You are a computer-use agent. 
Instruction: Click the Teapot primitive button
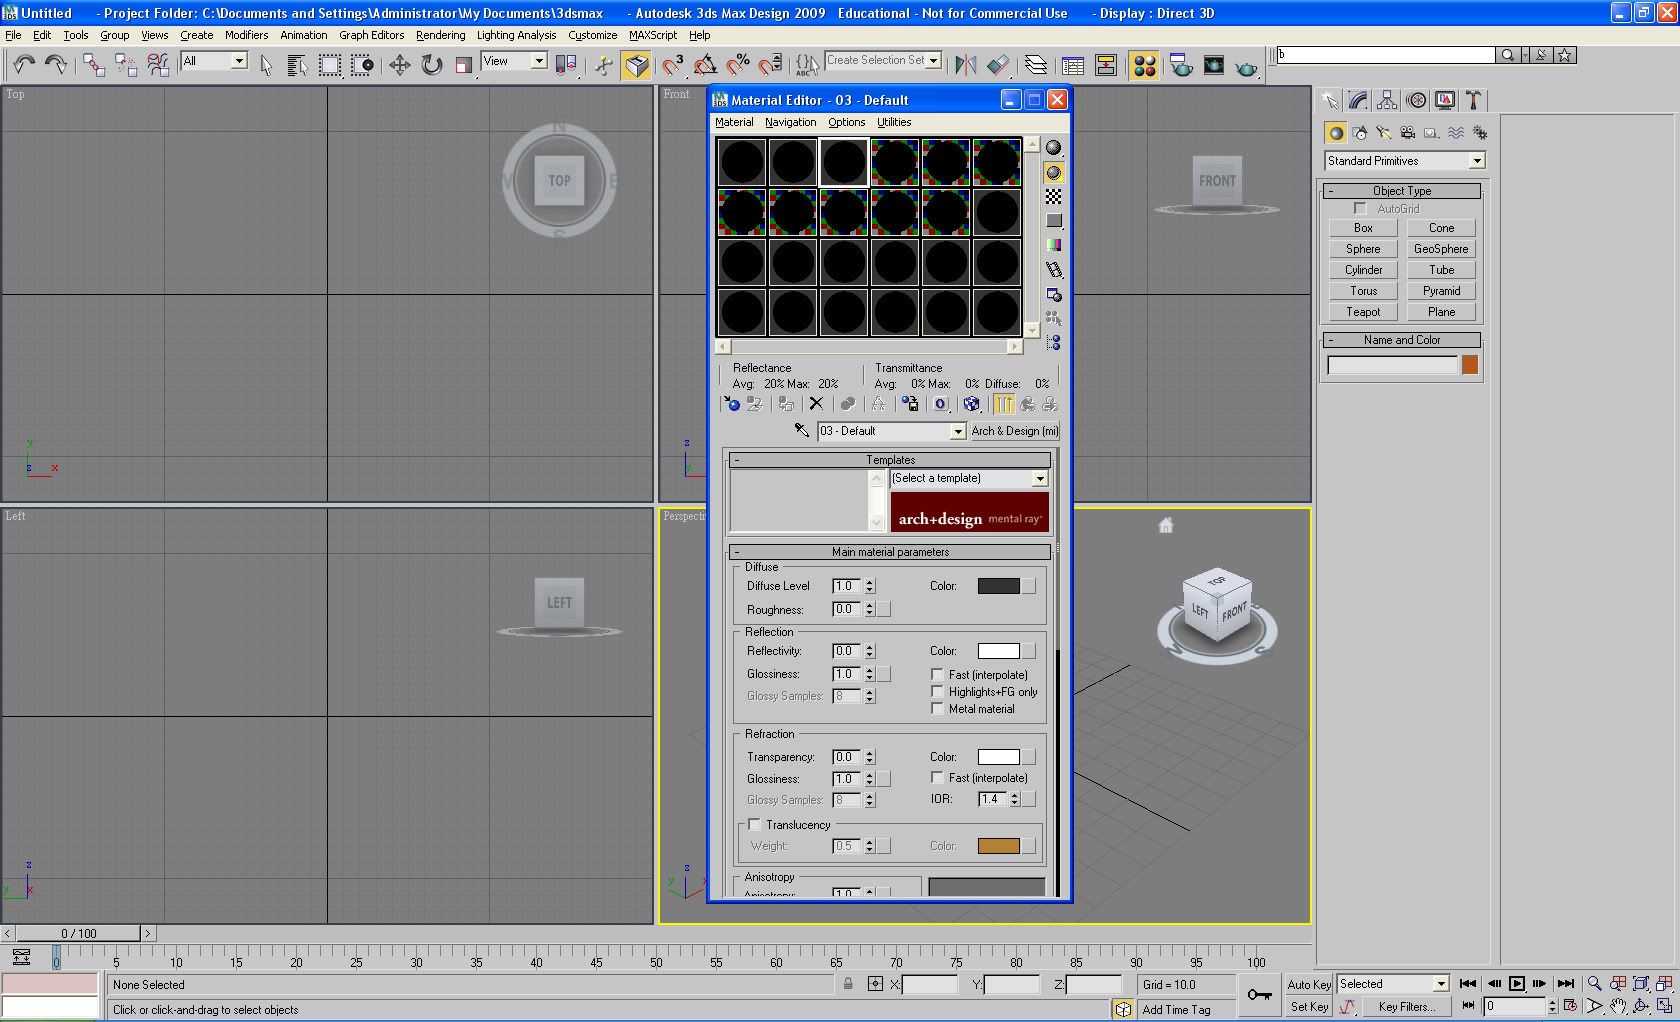pos(1362,312)
